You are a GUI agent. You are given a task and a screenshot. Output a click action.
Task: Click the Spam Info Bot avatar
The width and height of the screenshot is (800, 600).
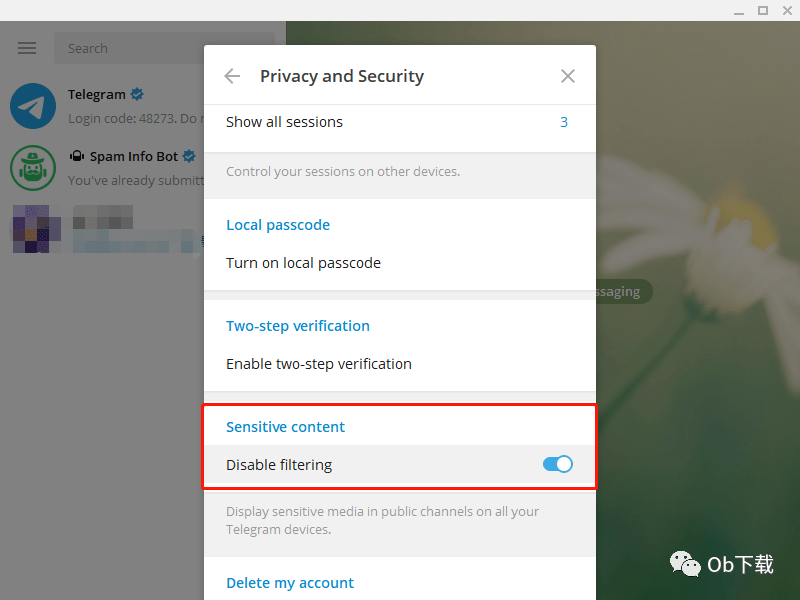33,168
